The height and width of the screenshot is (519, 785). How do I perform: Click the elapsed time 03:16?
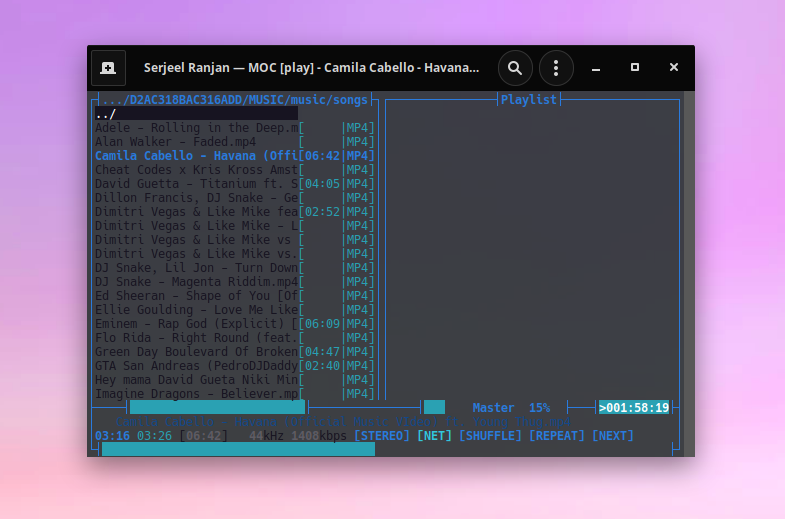click(112, 436)
